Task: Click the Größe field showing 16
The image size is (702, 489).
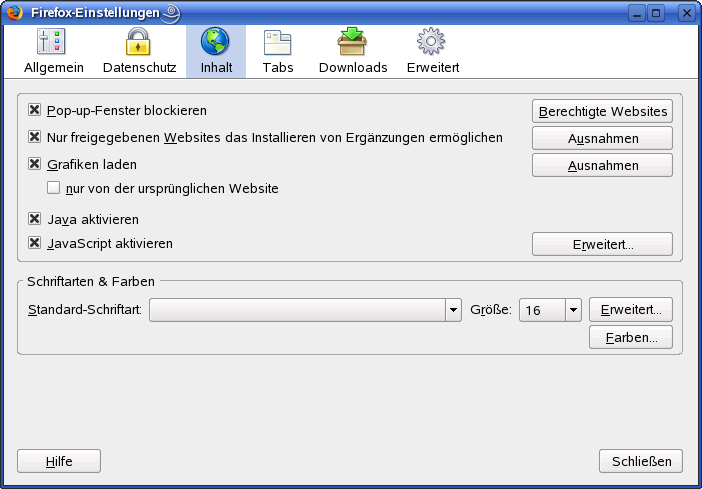Action: pos(542,310)
